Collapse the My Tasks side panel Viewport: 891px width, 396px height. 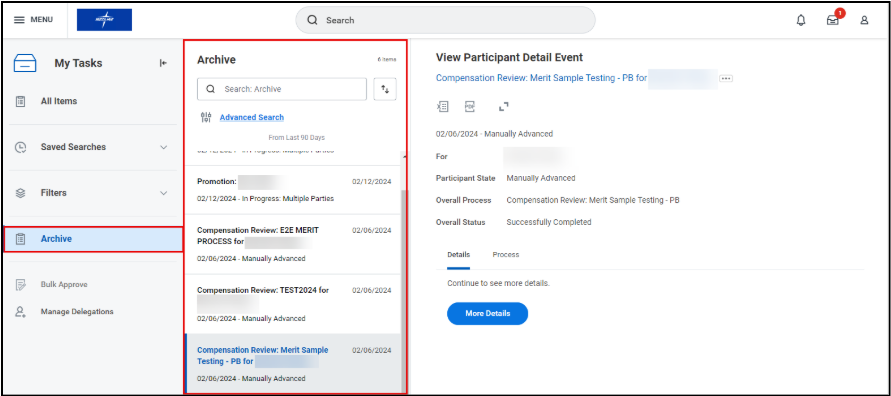coord(163,63)
